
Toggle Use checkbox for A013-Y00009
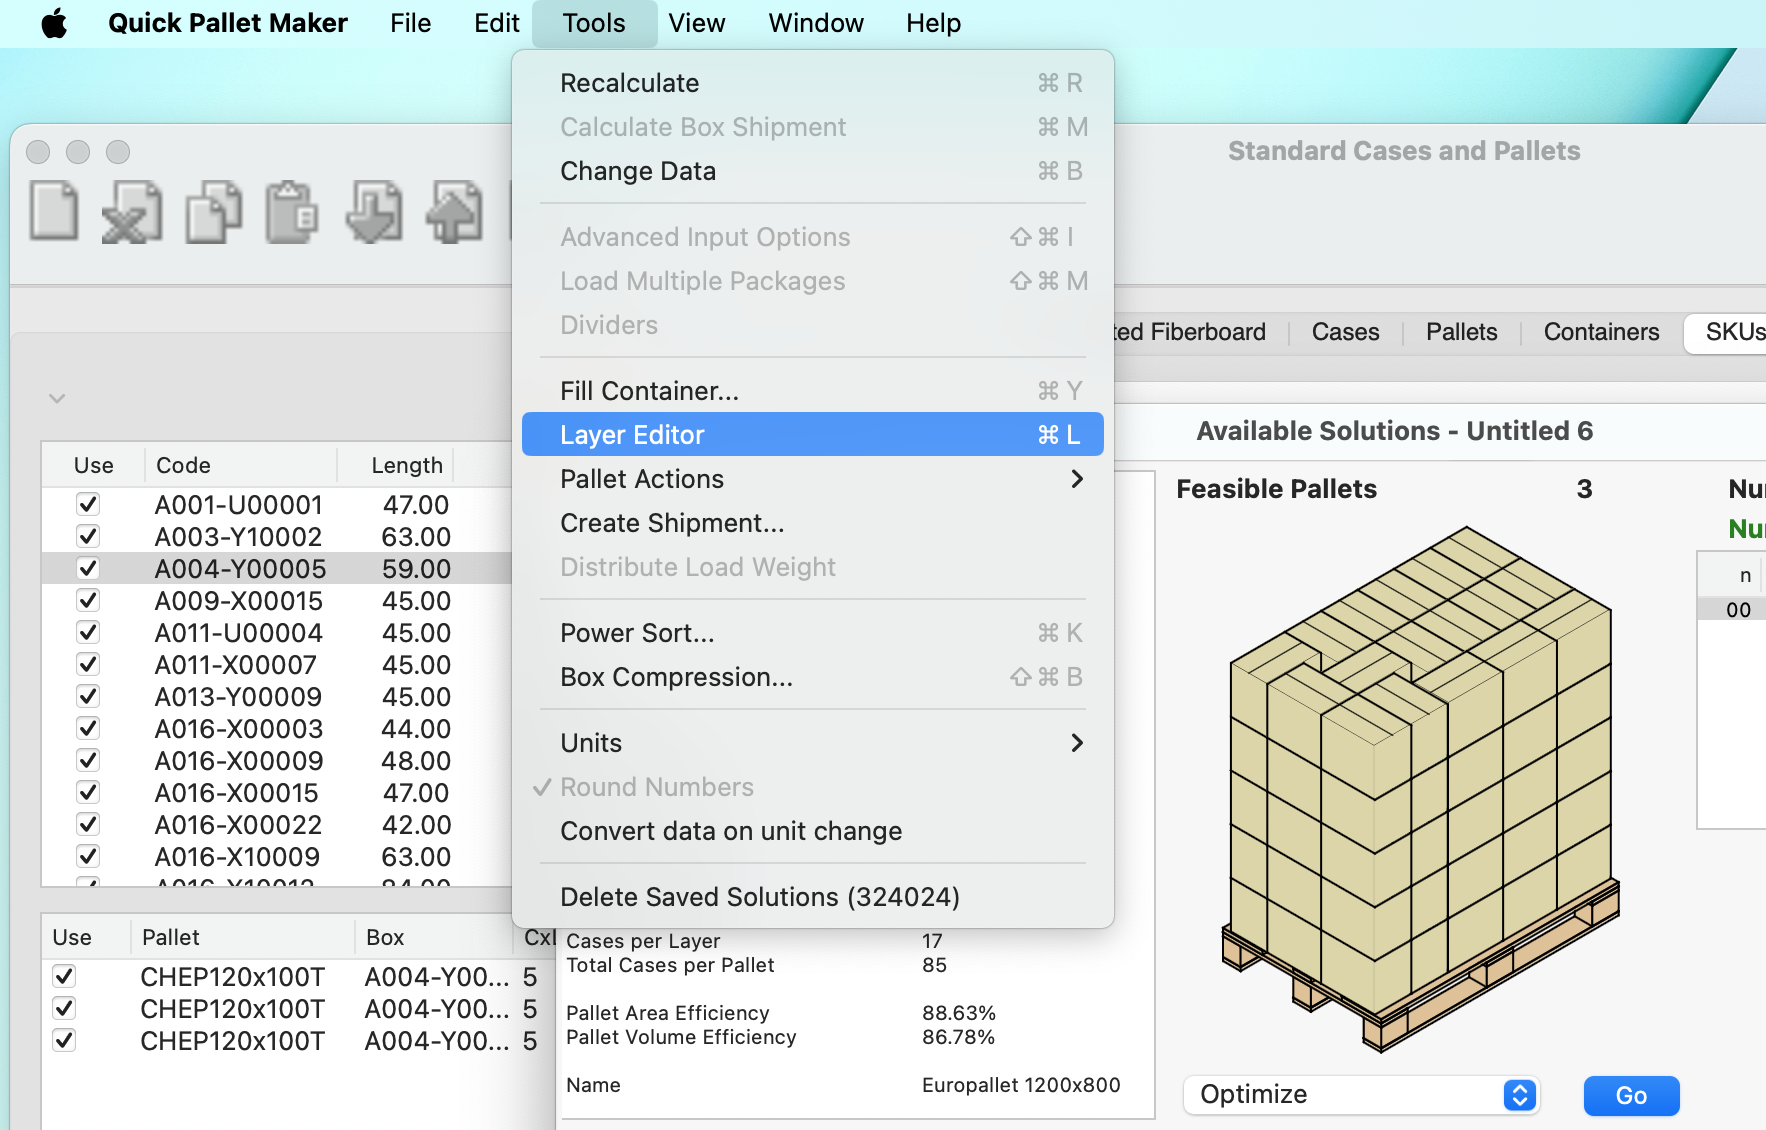coord(88,696)
